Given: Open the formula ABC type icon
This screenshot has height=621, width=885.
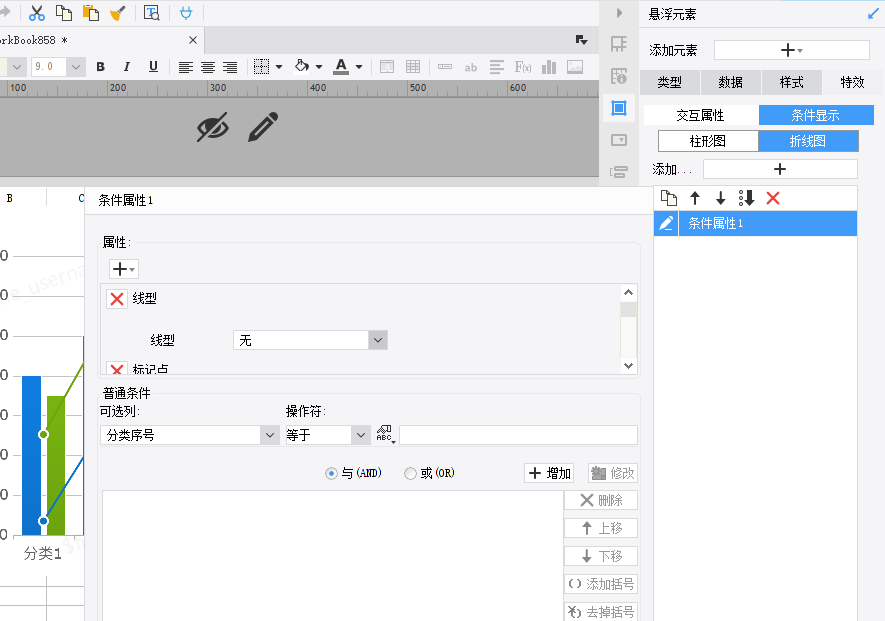Looking at the screenshot, I should click(x=385, y=435).
